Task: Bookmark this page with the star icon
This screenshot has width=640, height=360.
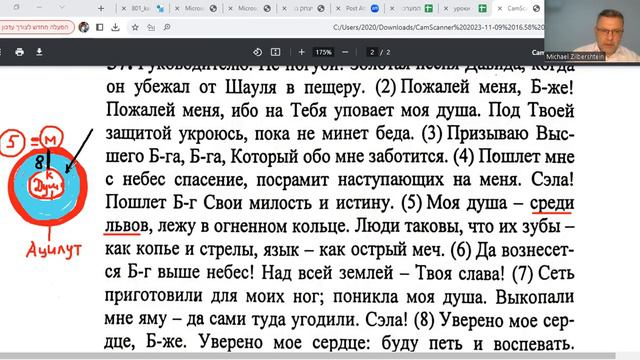Action: 135,27
